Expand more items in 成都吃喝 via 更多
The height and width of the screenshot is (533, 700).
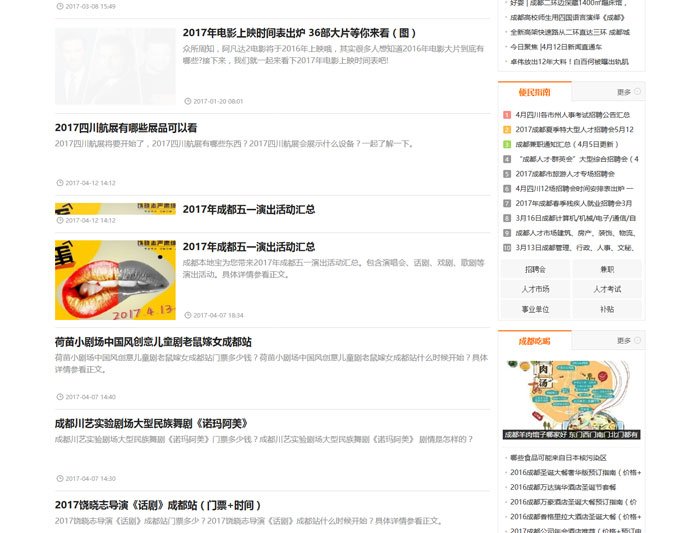click(624, 341)
